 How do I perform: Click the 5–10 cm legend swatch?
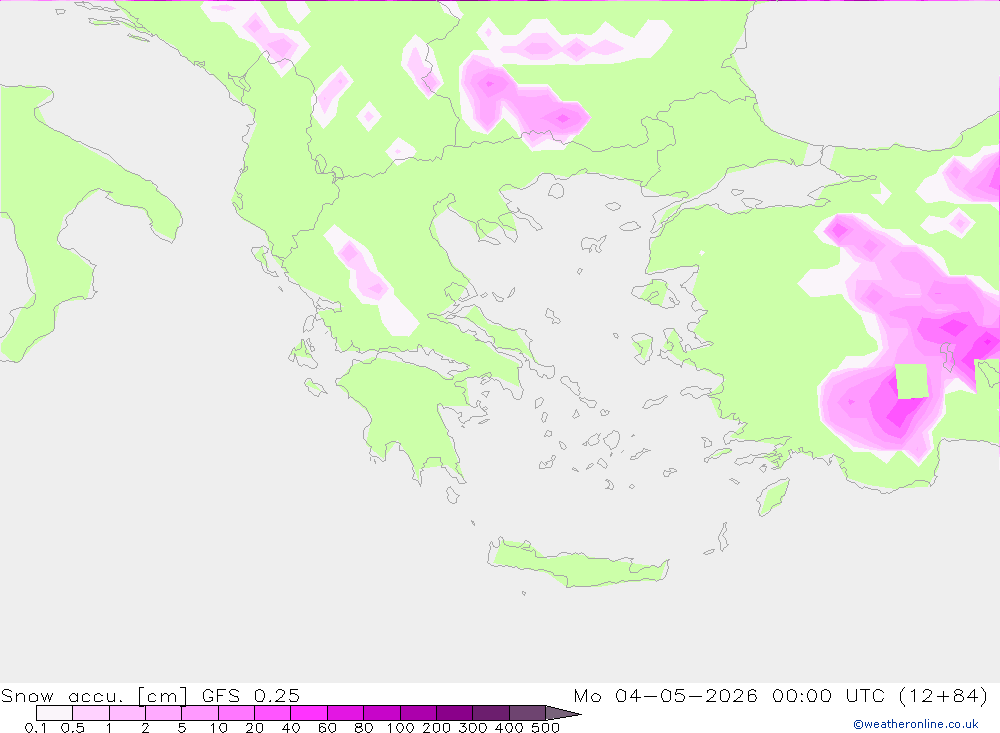[200, 713]
